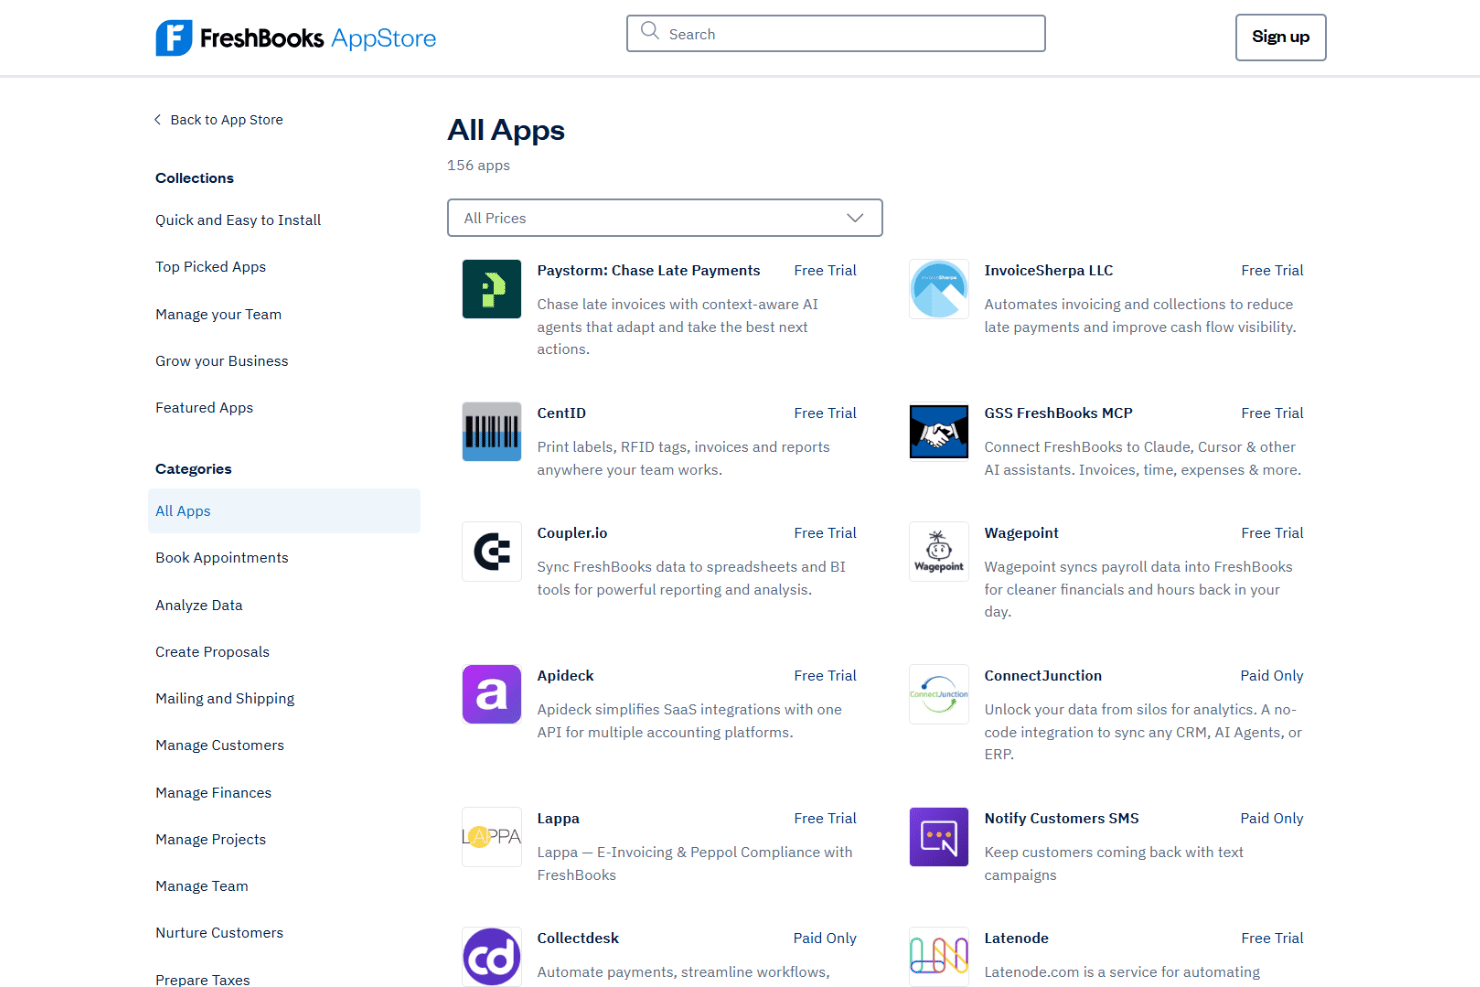This screenshot has height=987, width=1480.
Task: Open Quick and Easy to Install collection
Action: click(238, 220)
